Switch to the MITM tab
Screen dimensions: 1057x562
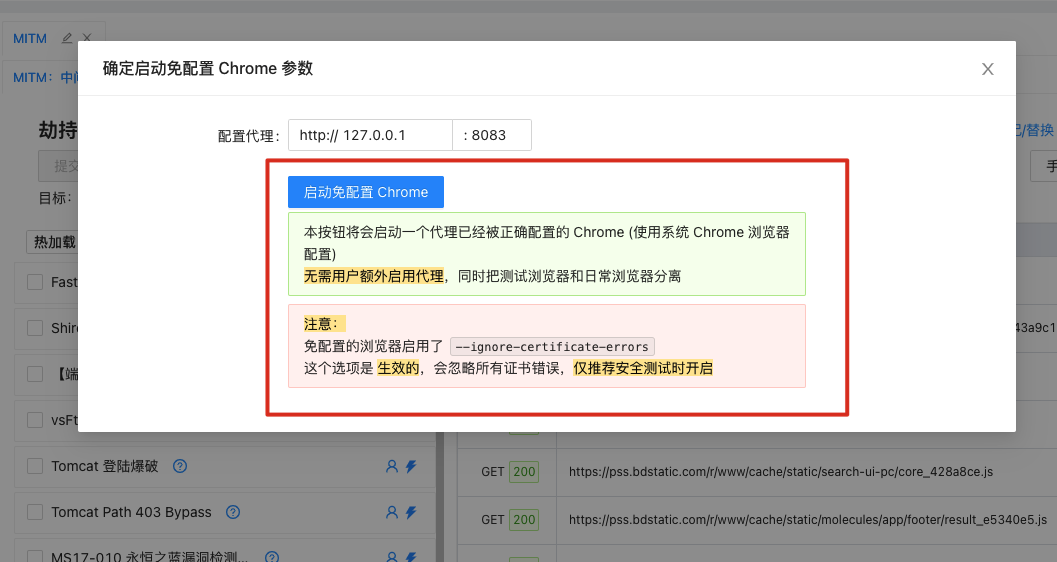(x=30, y=38)
